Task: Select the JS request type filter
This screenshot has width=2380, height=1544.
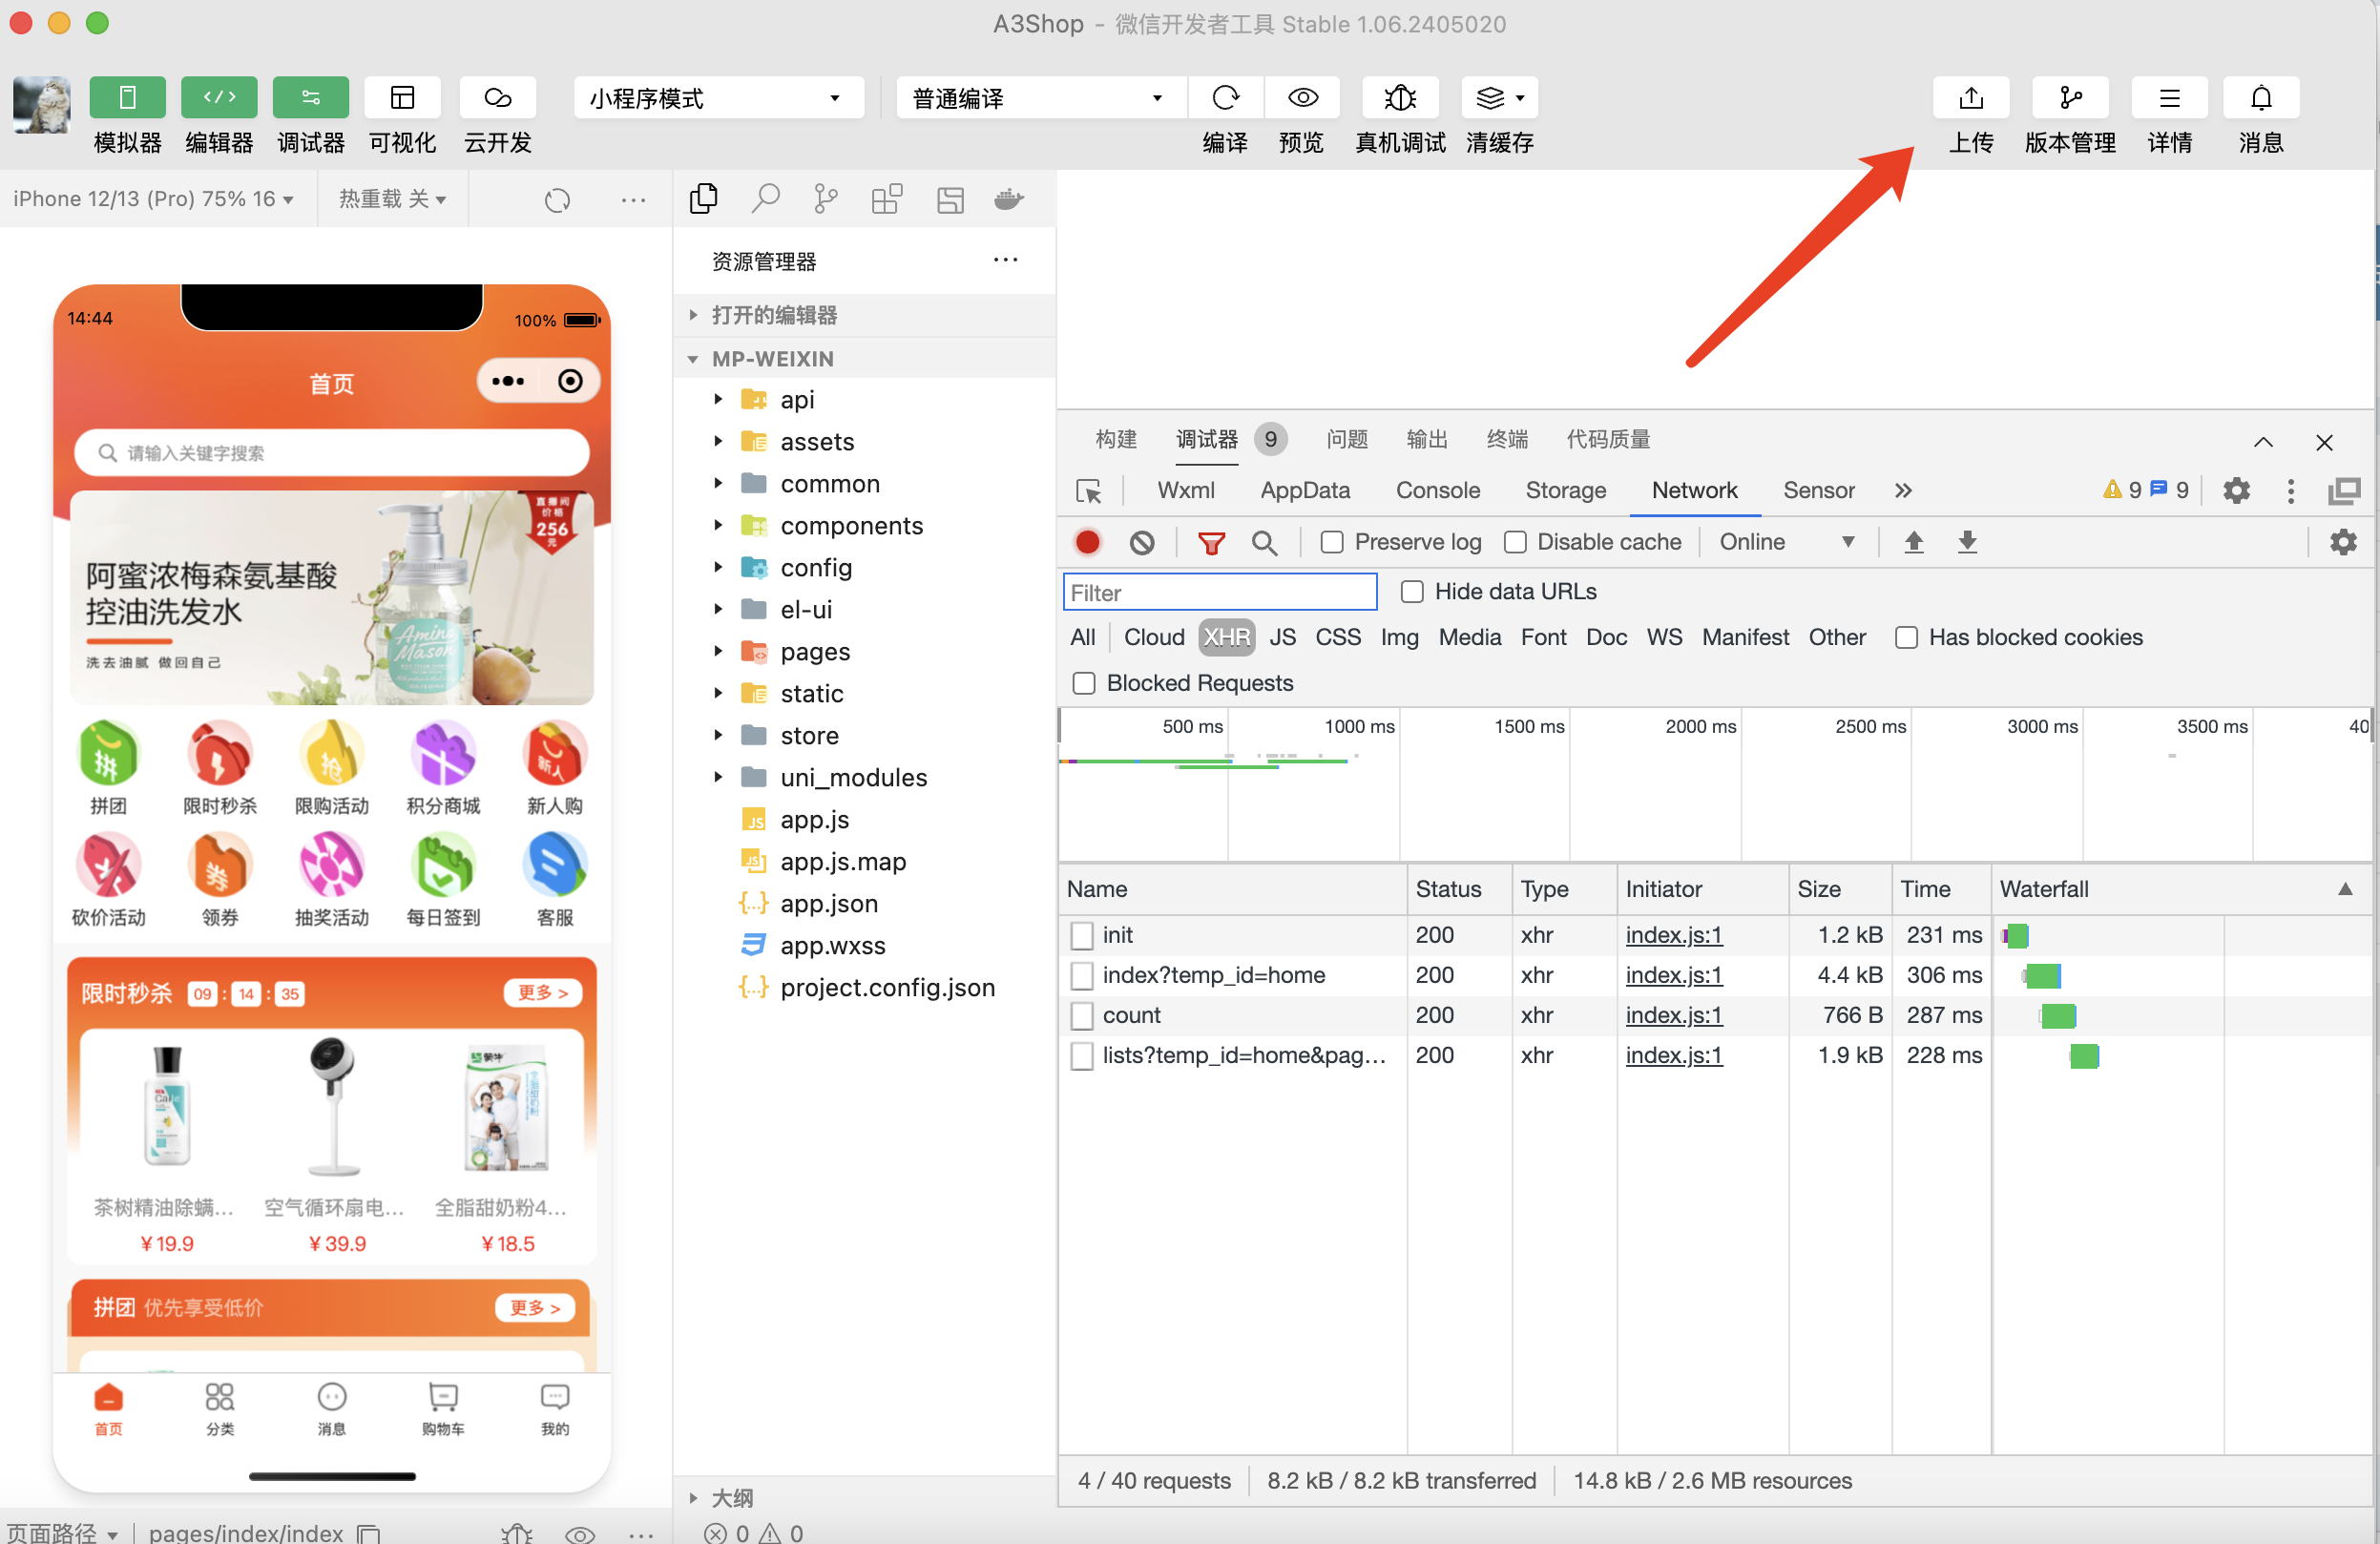Action: (x=1282, y=638)
